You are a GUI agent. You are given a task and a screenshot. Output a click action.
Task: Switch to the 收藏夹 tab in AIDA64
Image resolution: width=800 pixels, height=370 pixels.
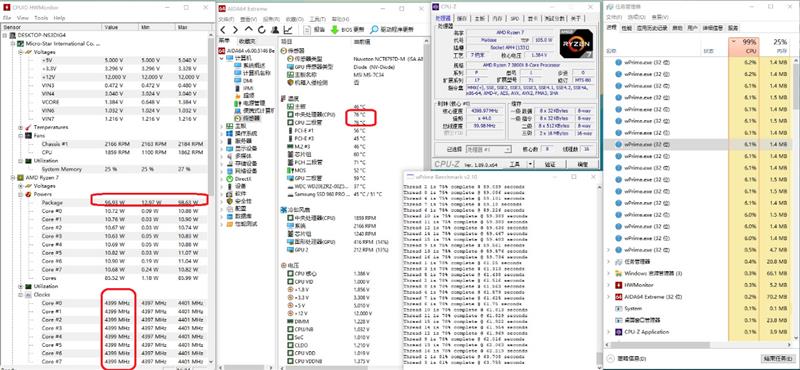[247, 41]
